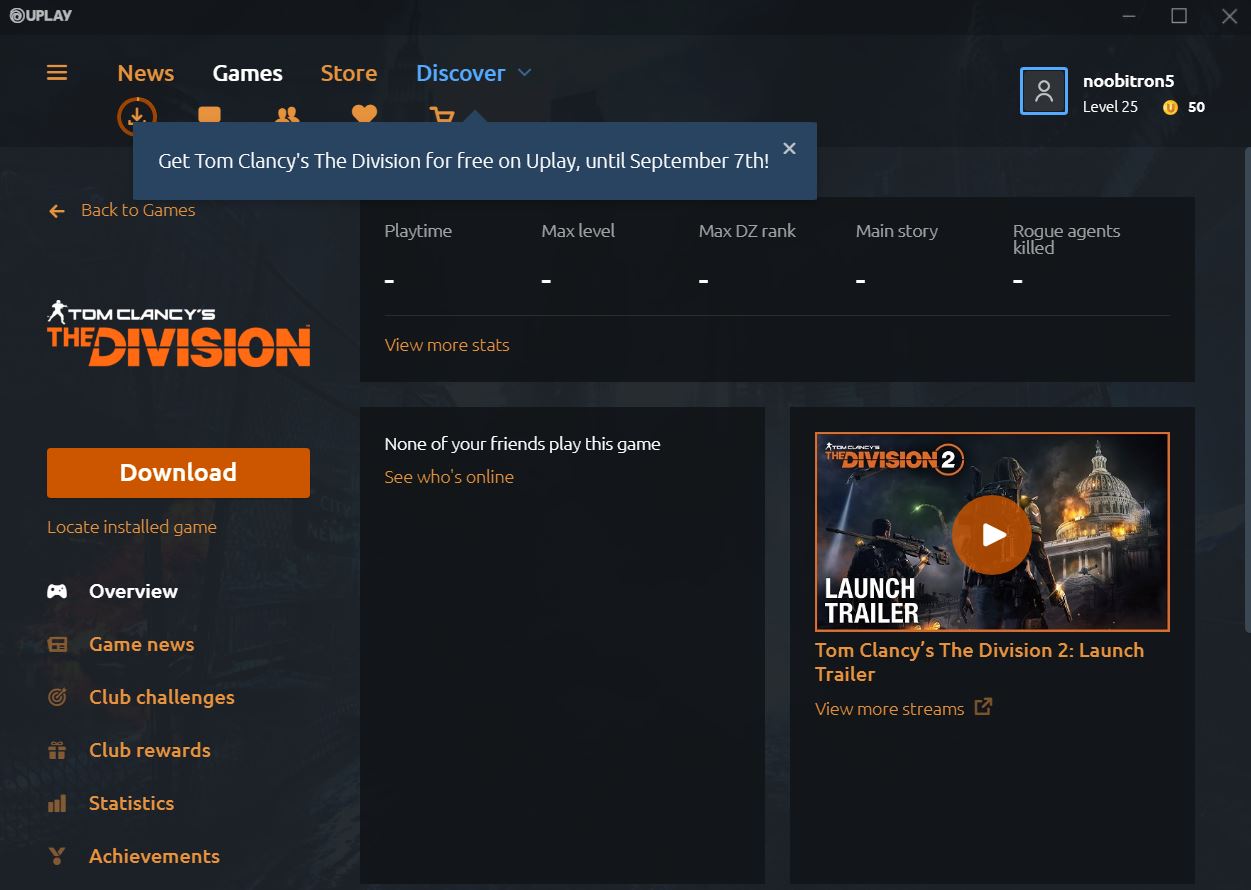Open Statistics in the sidebar
This screenshot has width=1251, height=890.
[131, 803]
